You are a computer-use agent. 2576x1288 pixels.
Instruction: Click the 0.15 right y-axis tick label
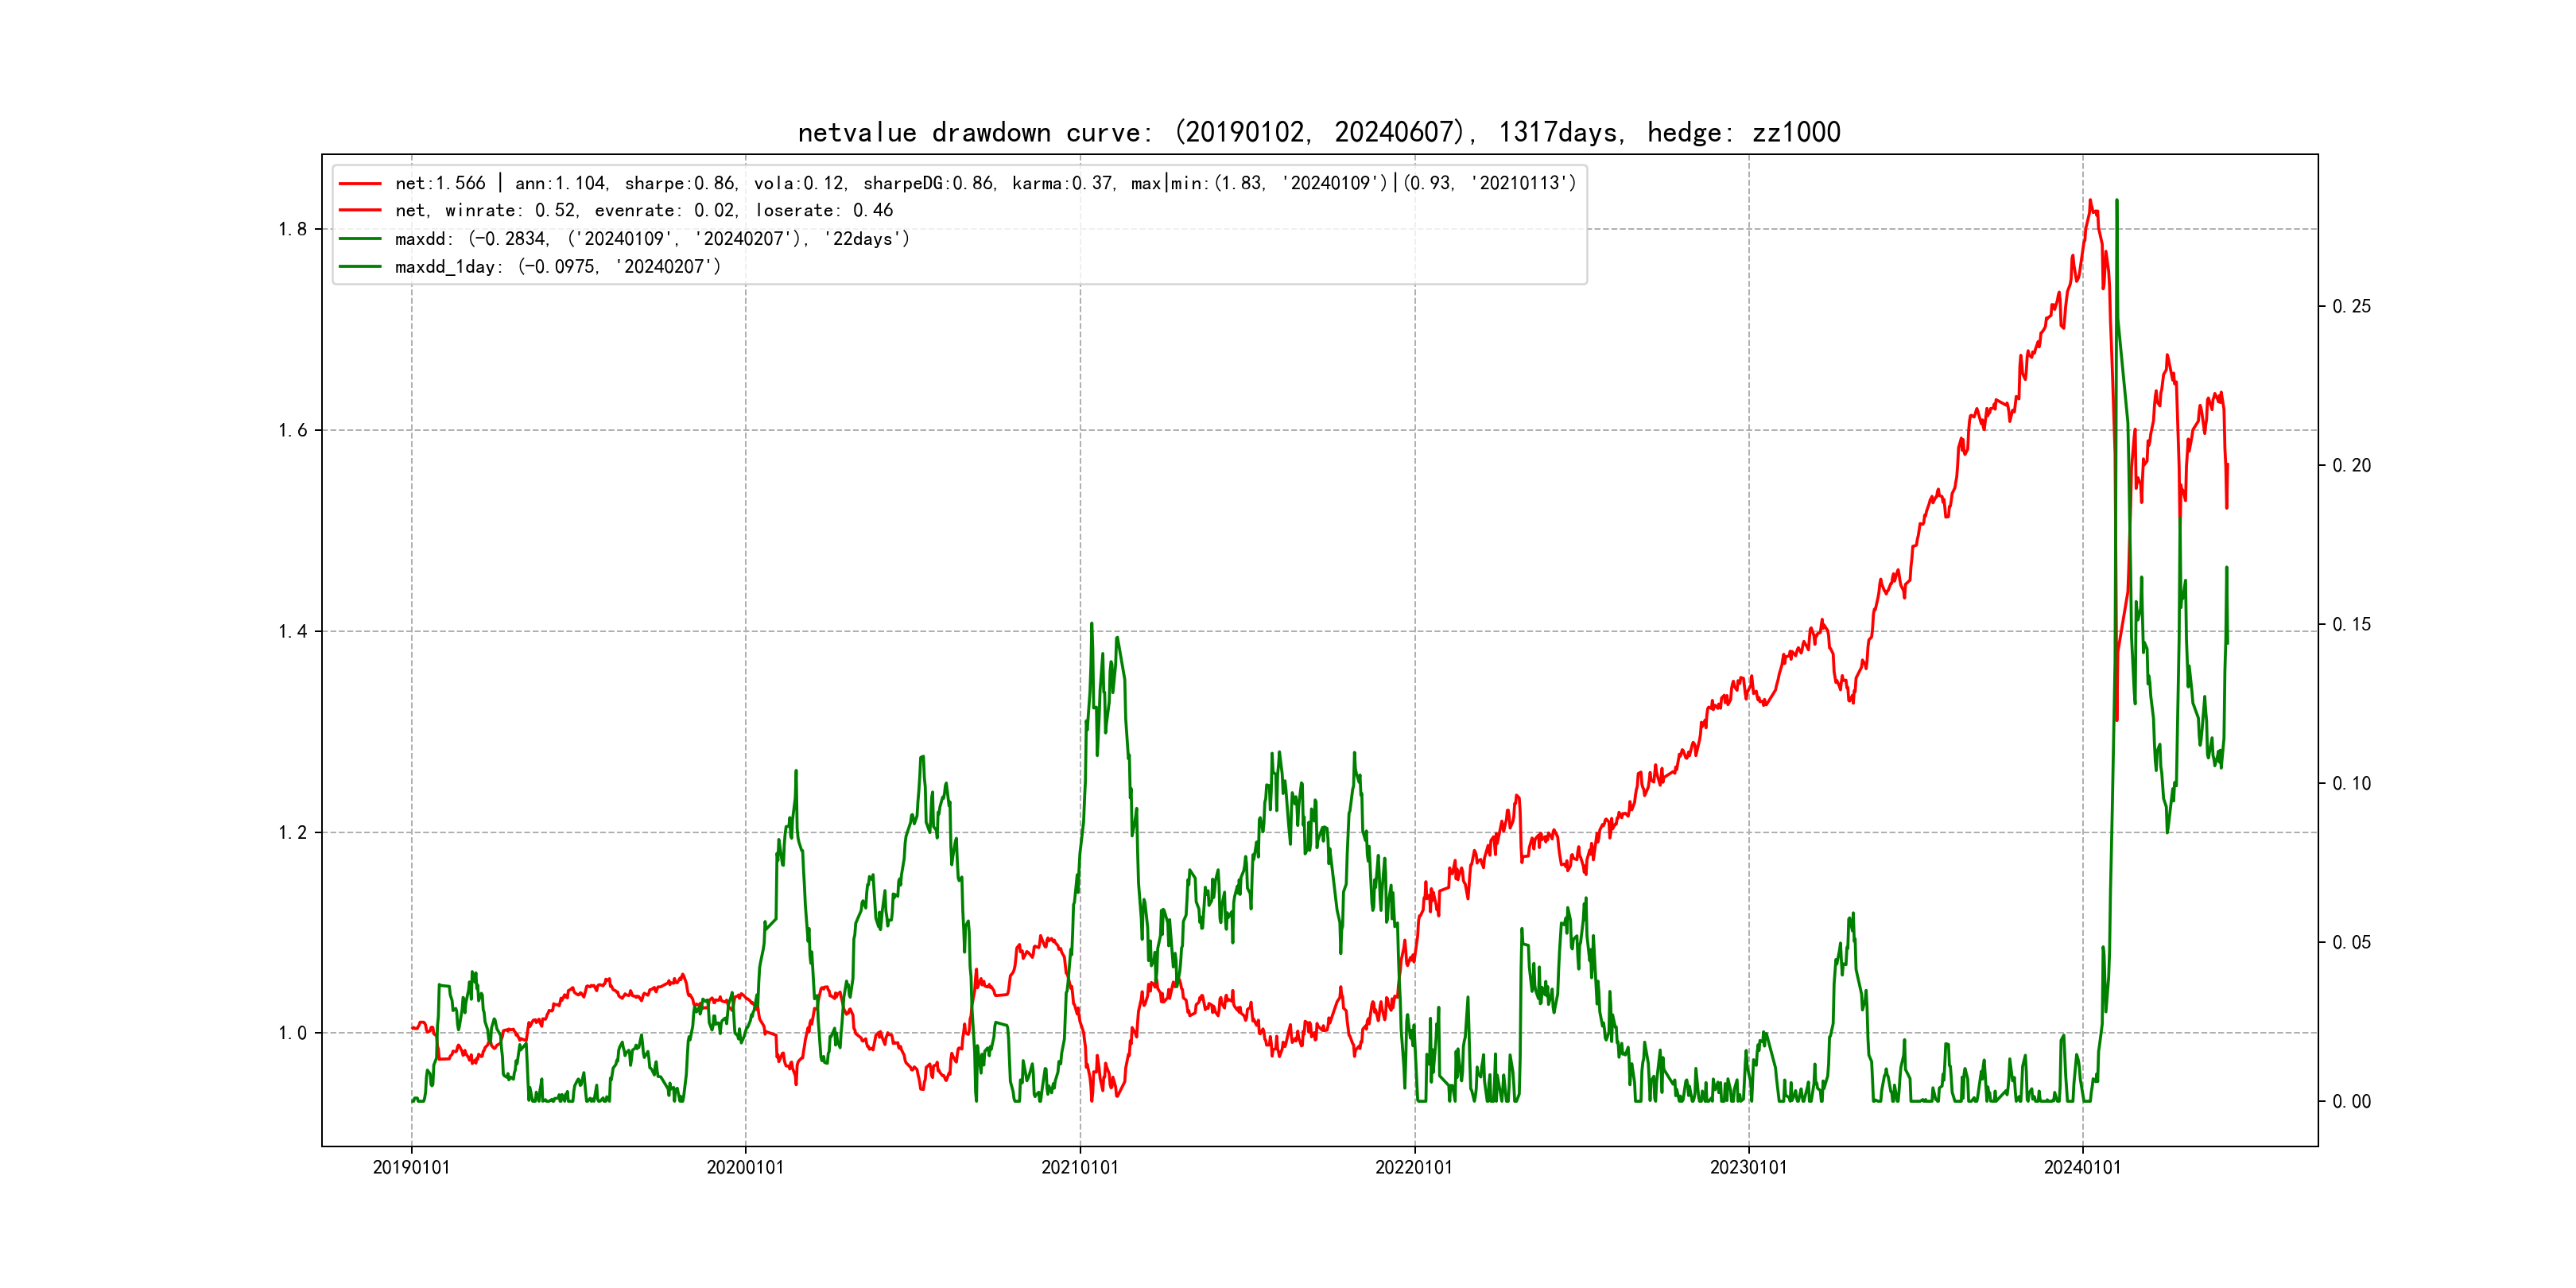[2351, 624]
